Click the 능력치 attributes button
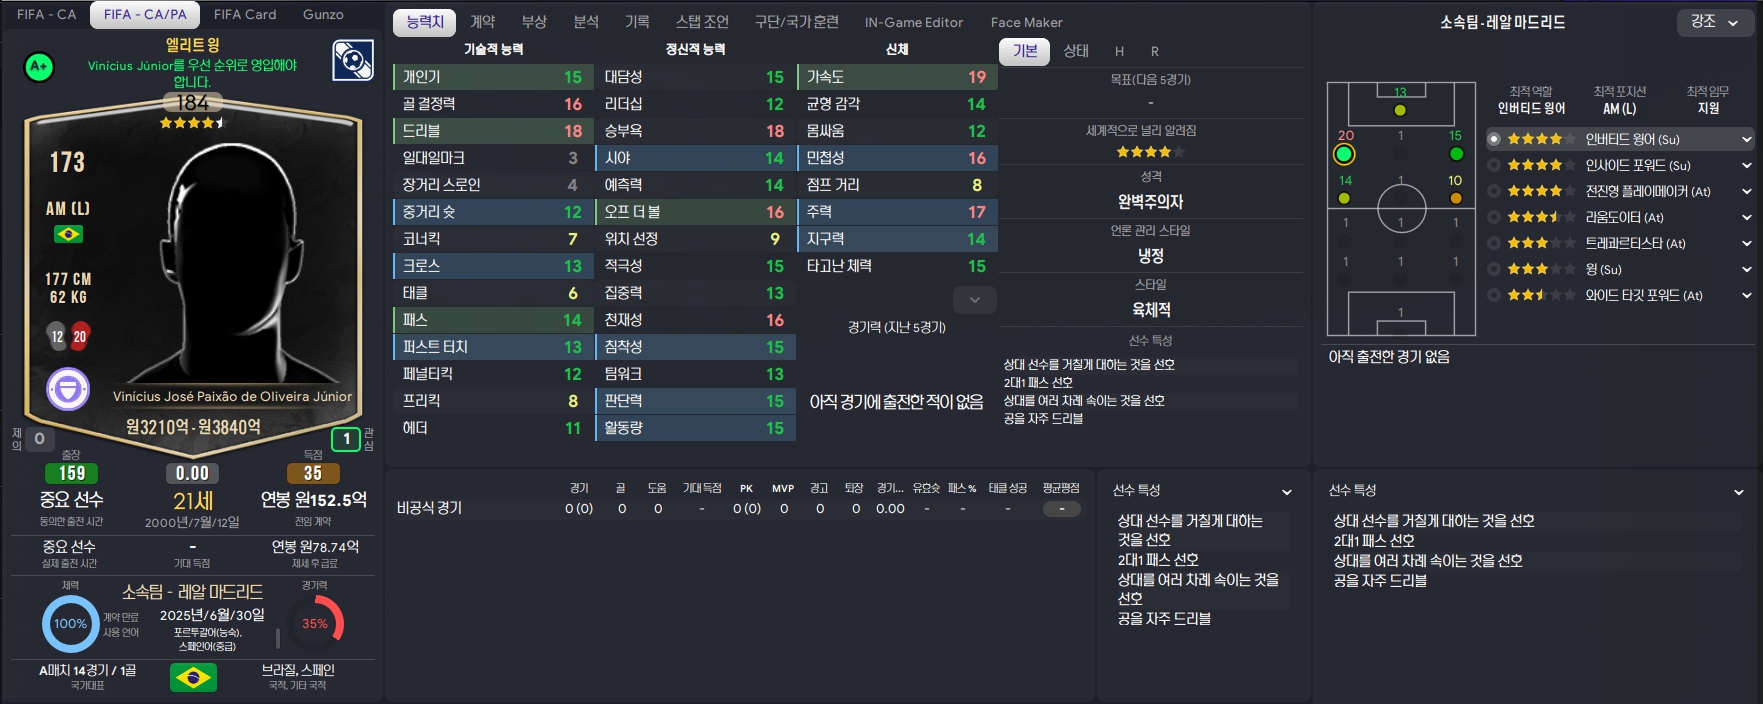 (425, 22)
